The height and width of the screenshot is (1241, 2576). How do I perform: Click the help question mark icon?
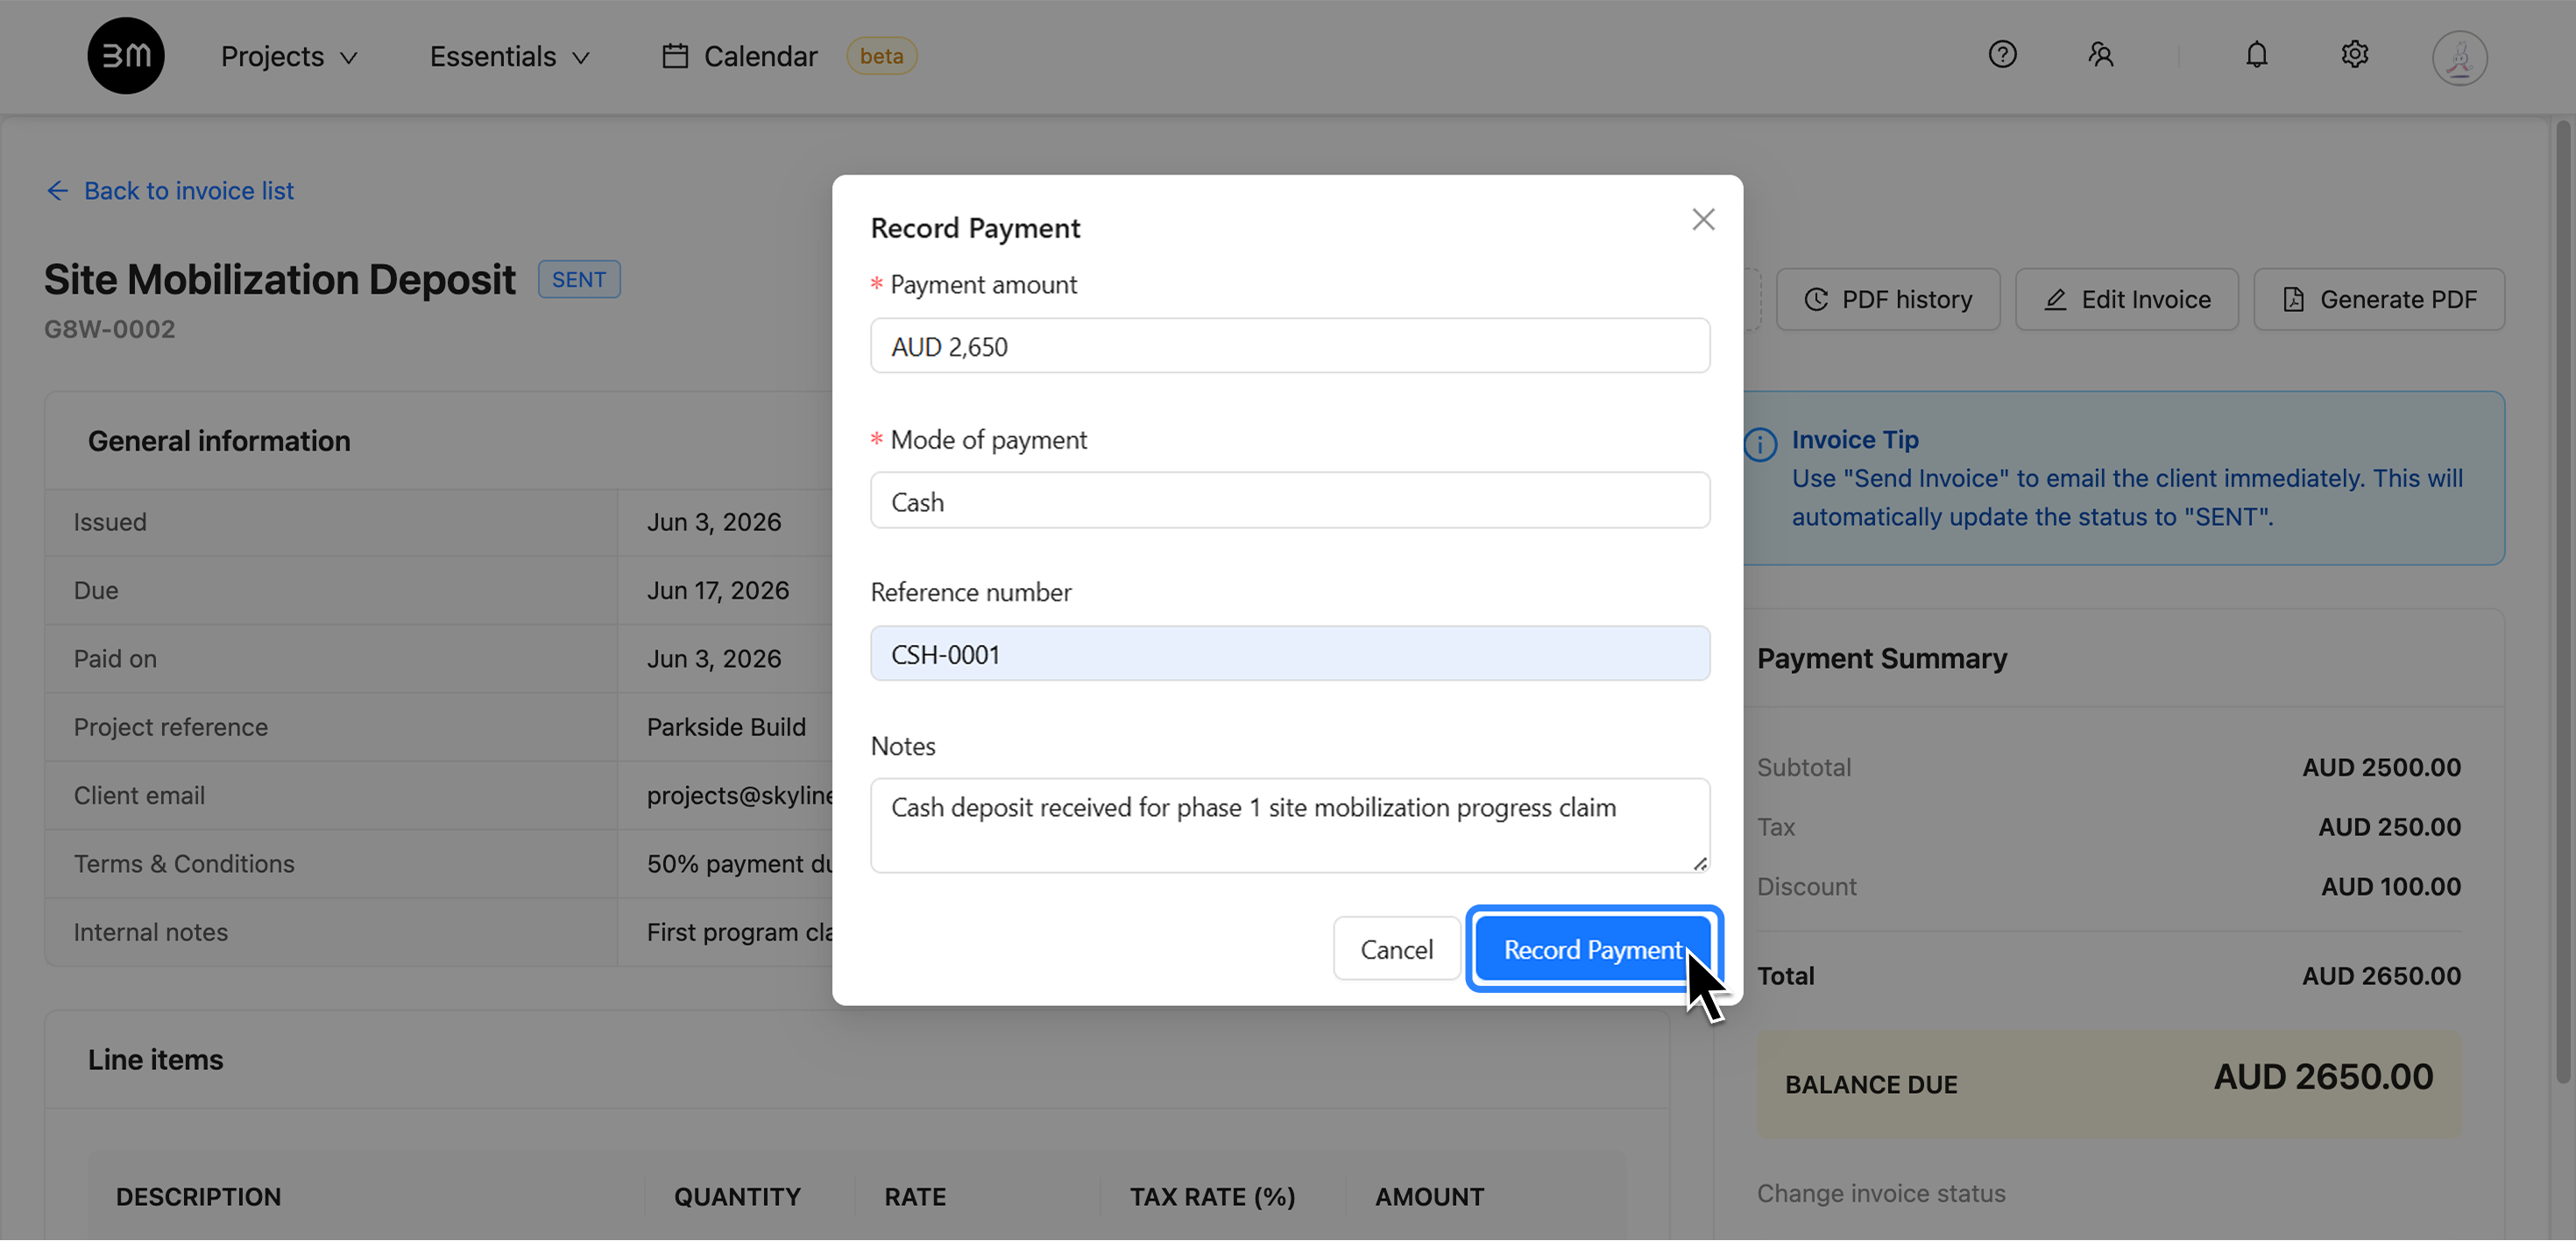pos(2002,54)
